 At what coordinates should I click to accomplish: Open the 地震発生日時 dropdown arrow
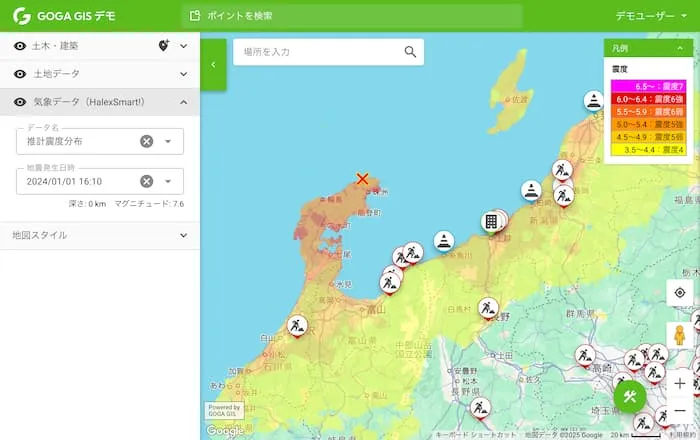(168, 181)
